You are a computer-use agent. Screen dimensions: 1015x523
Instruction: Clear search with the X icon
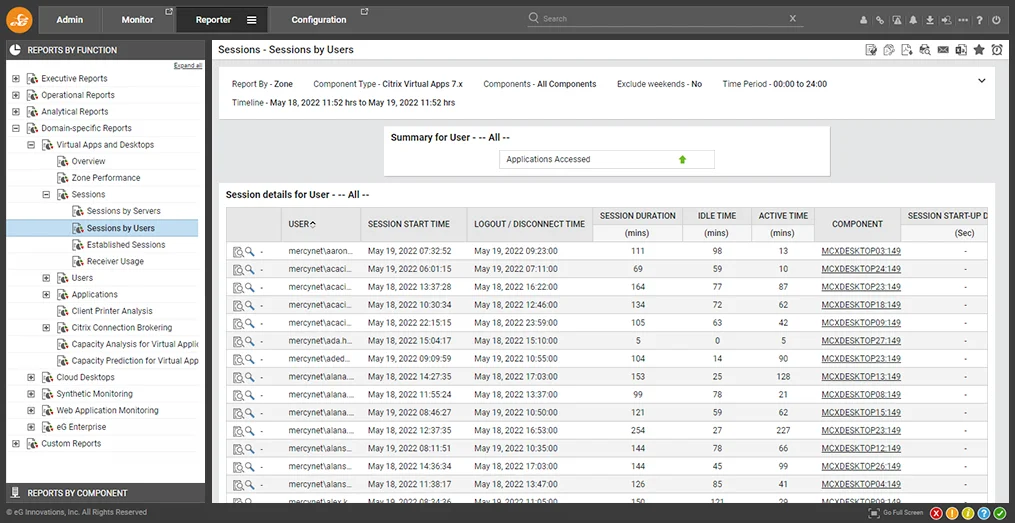tap(792, 18)
